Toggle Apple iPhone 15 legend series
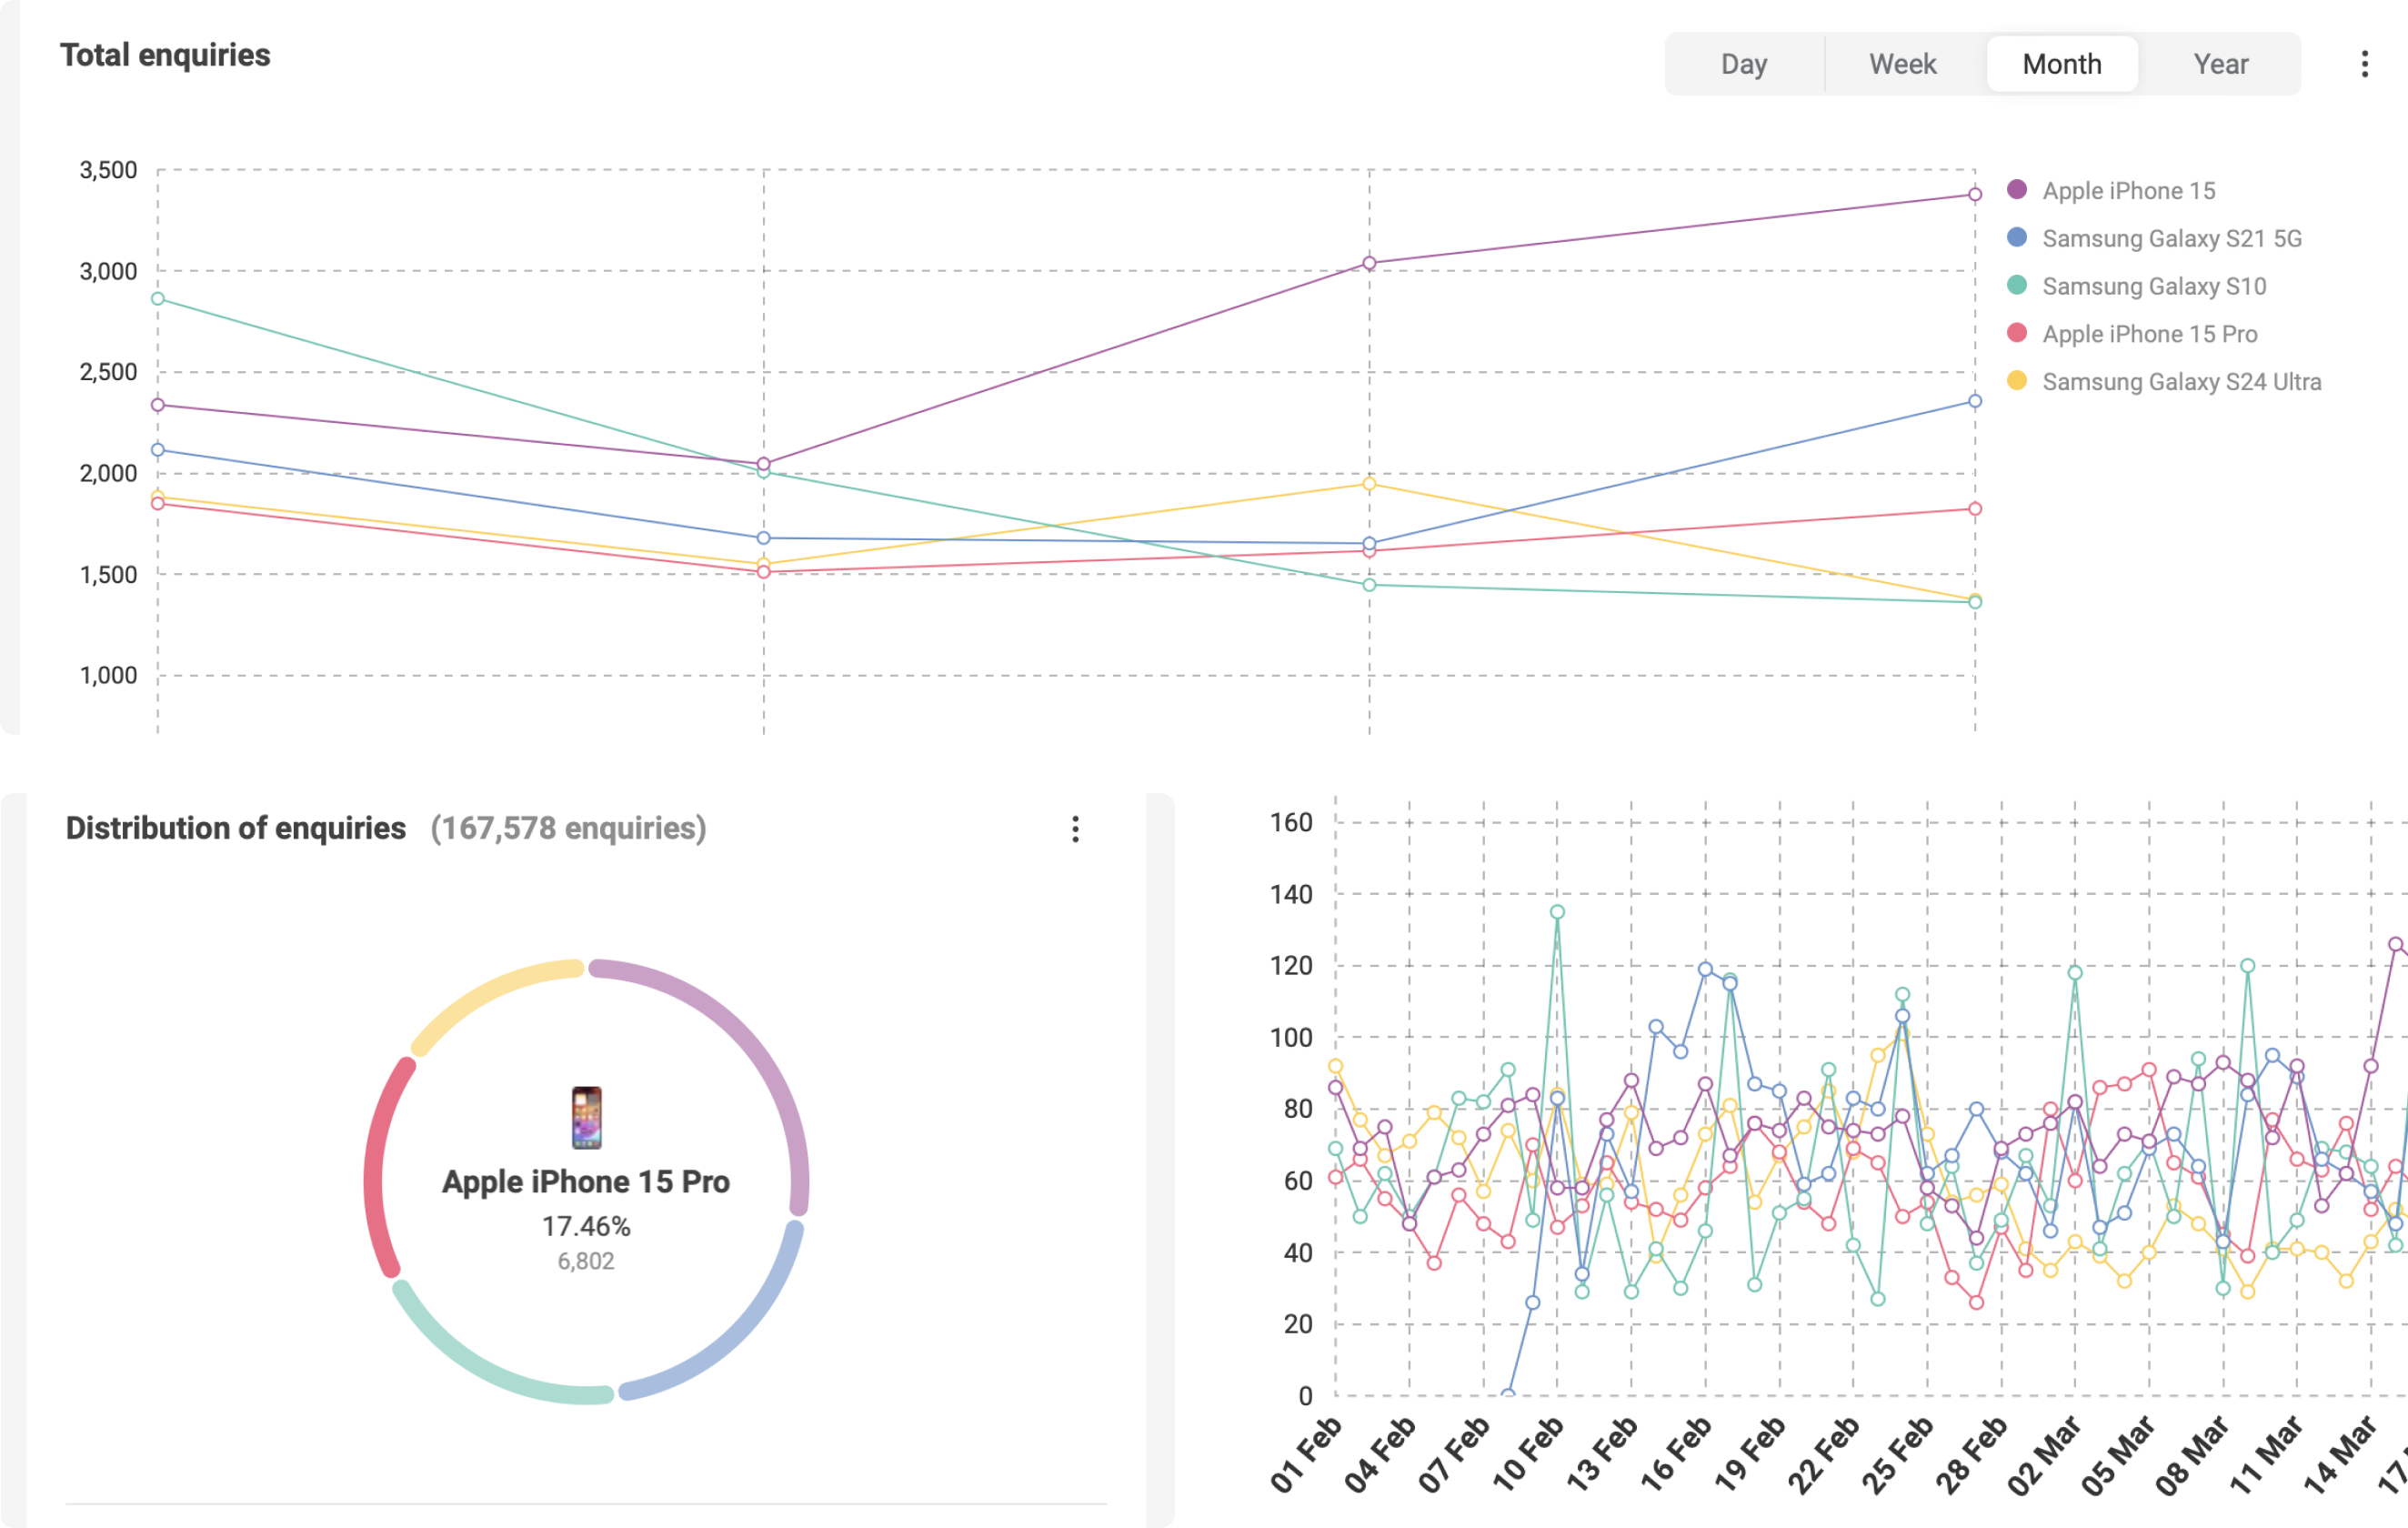Image resolution: width=2408 pixels, height=1528 pixels. [x=2128, y=190]
